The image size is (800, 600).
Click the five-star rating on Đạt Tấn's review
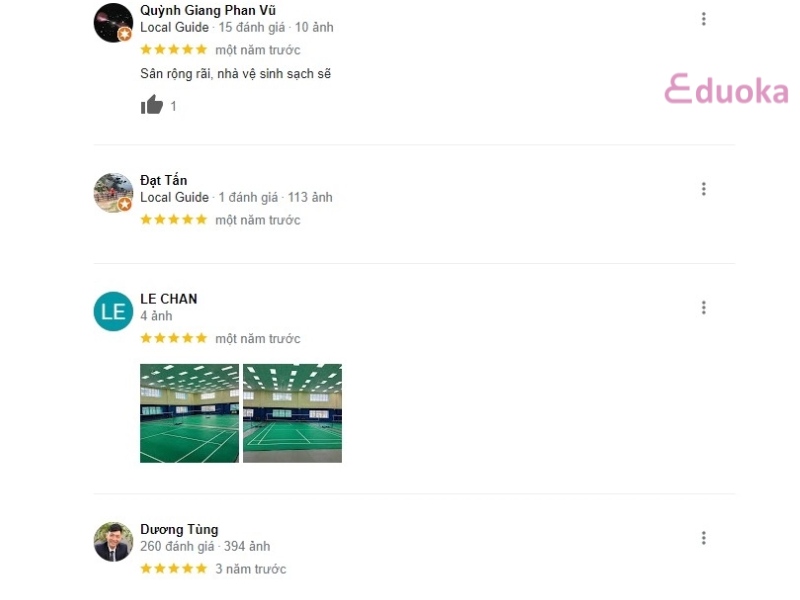click(x=173, y=219)
